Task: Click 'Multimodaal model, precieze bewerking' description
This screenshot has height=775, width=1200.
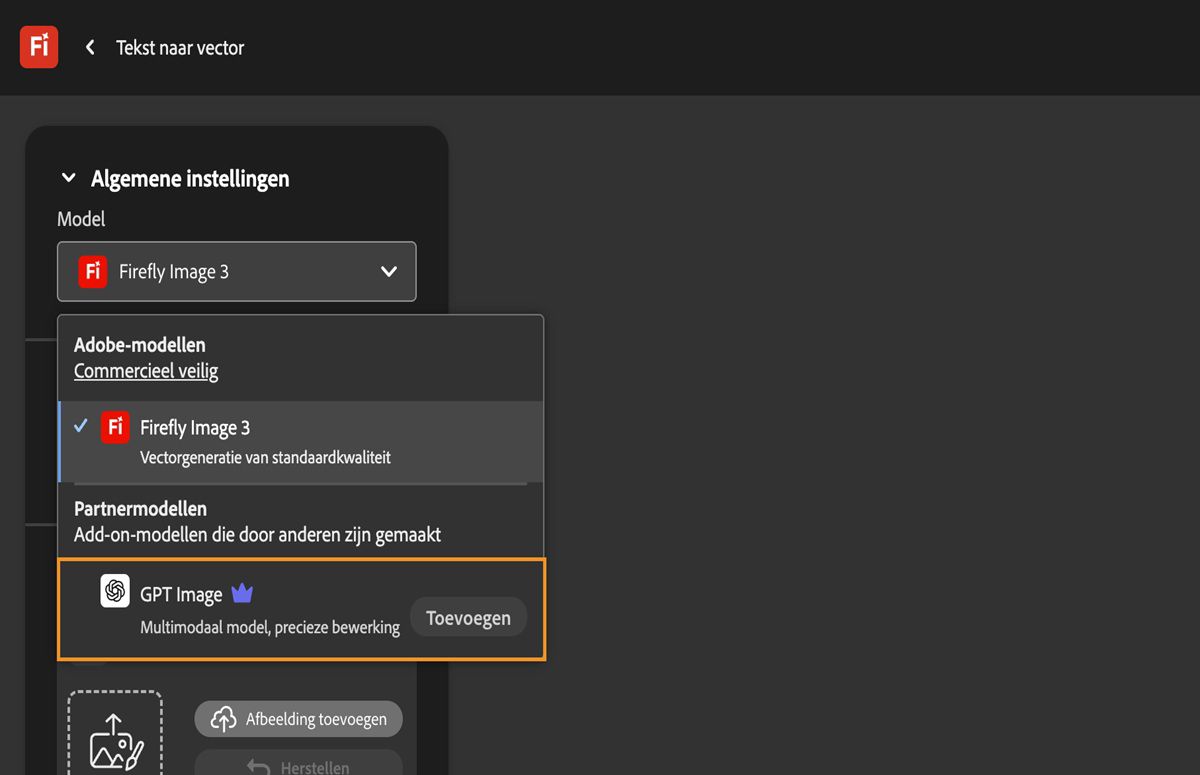Action: (x=270, y=627)
